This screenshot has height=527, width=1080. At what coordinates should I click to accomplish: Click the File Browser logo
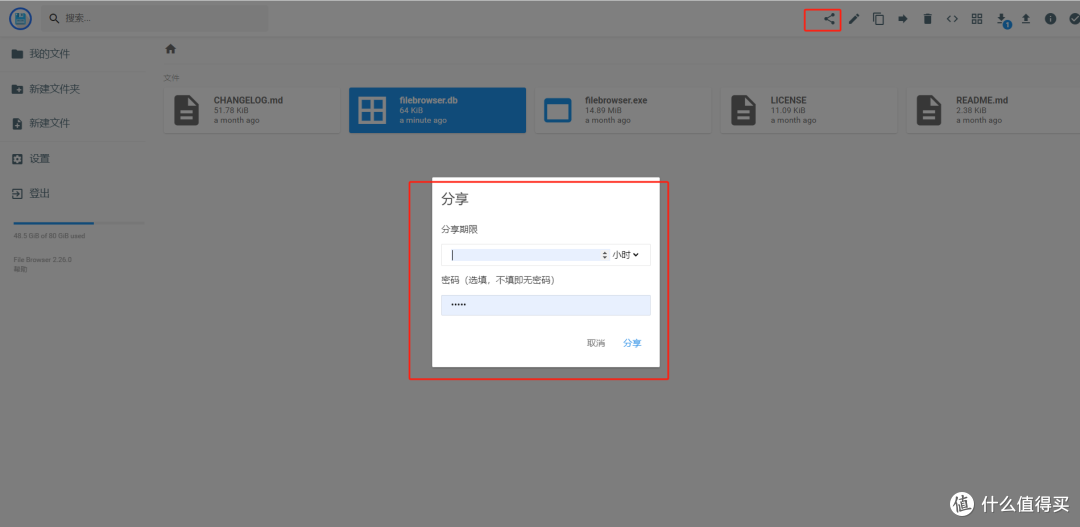[20, 19]
